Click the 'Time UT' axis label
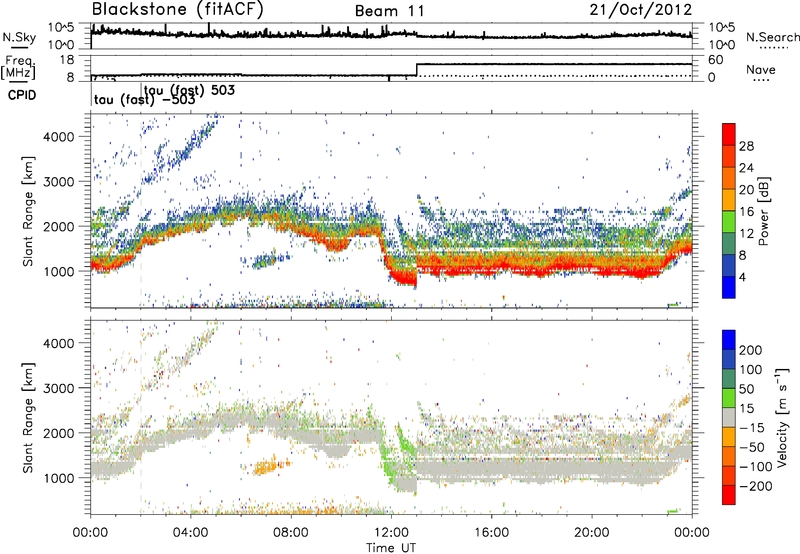 tap(391, 548)
